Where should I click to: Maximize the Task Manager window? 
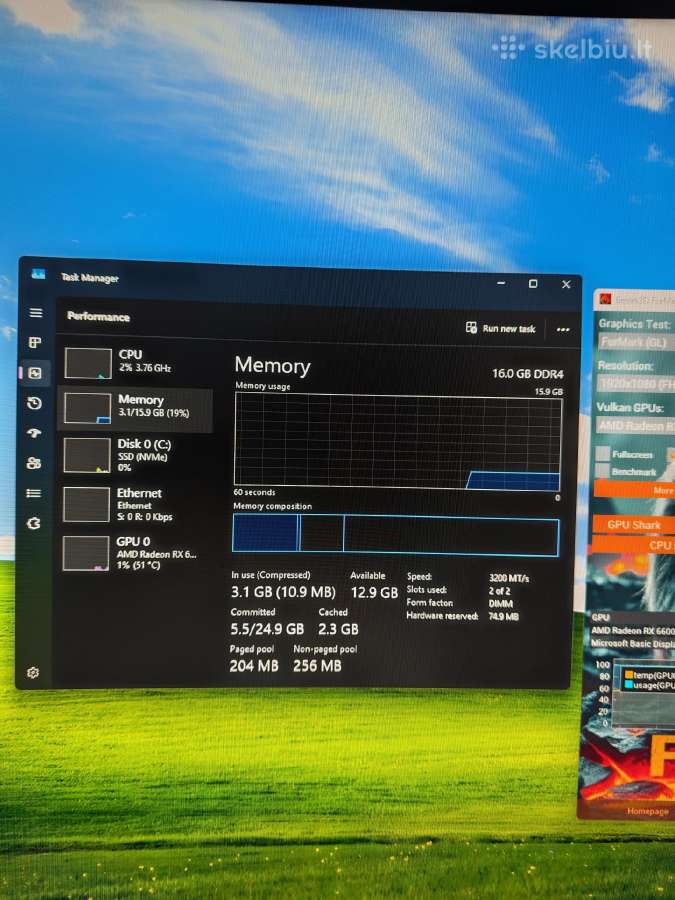tap(533, 284)
